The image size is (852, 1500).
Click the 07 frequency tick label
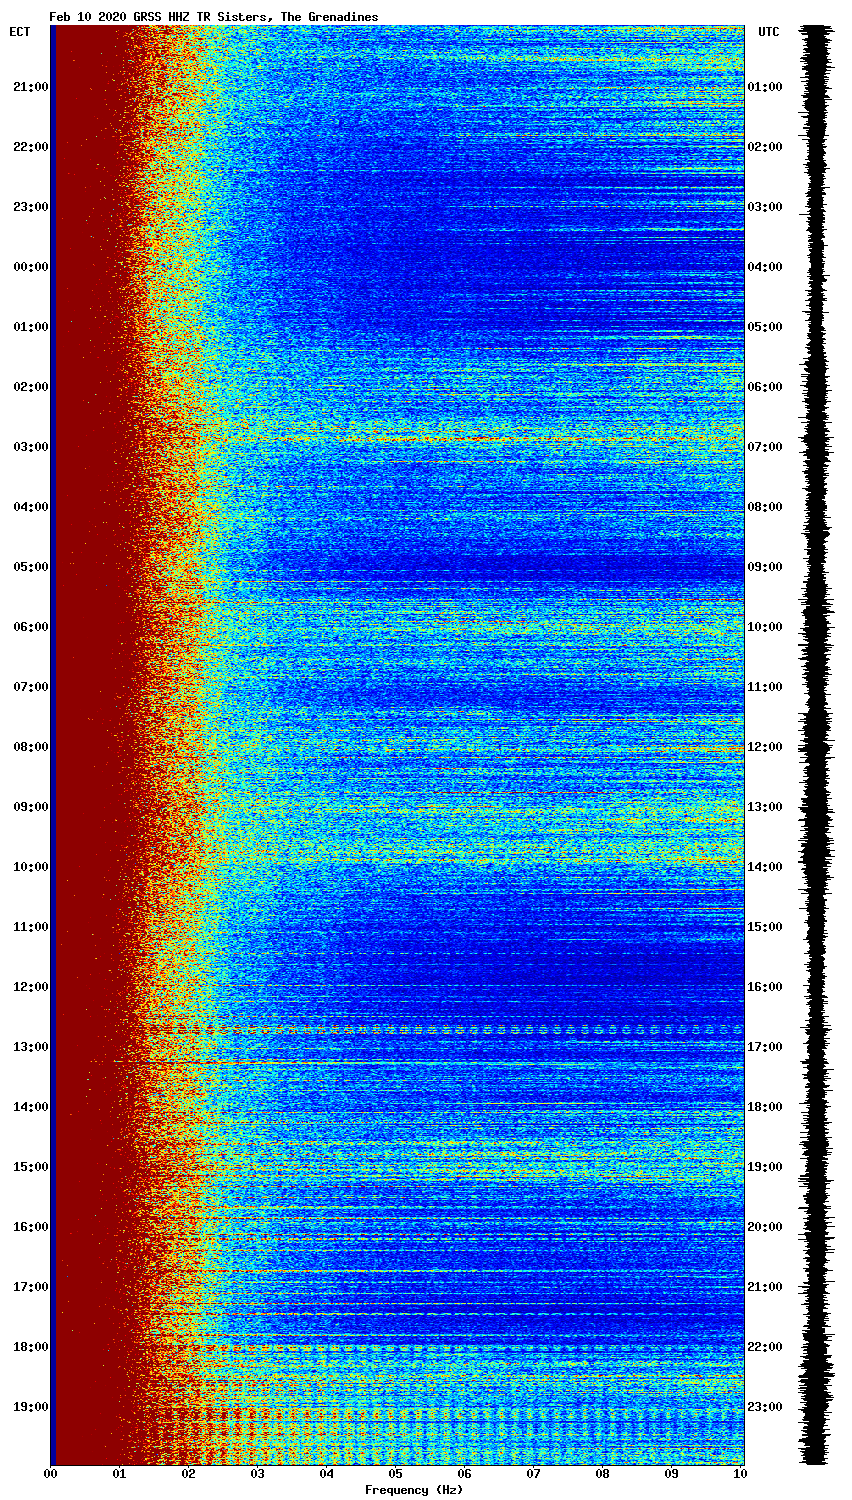(x=534, y=1474)
